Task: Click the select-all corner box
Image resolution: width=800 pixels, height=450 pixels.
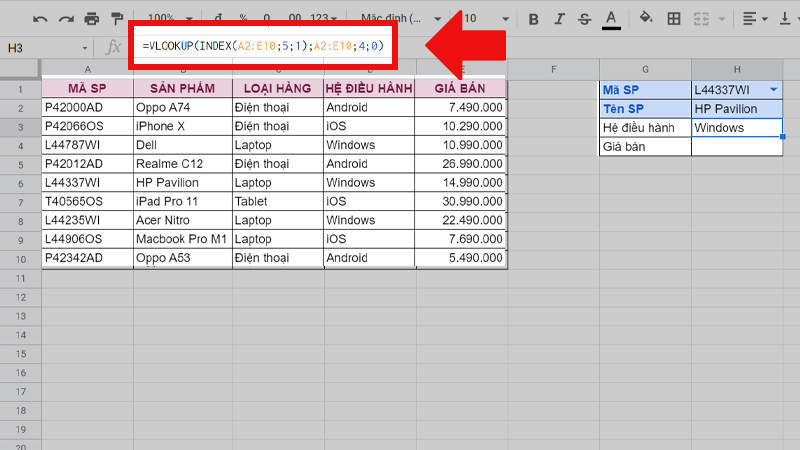Action: click(19, 69)
